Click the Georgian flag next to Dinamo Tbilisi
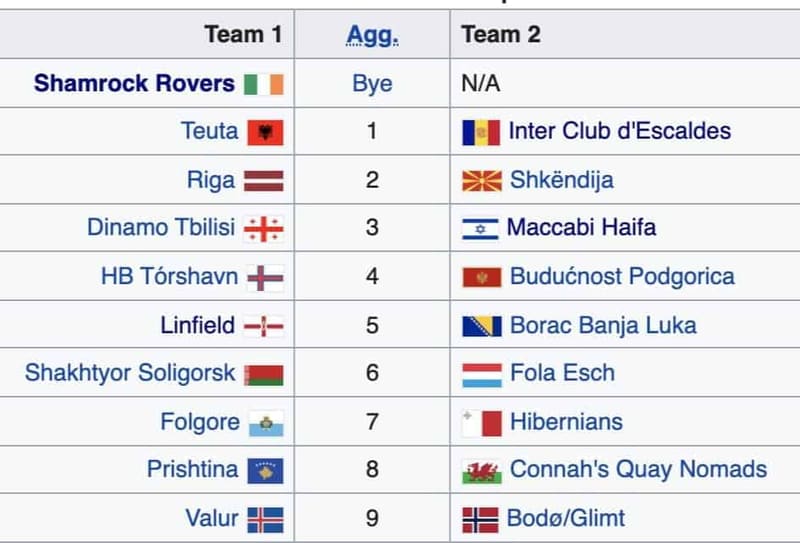 (x=264, y=229)
